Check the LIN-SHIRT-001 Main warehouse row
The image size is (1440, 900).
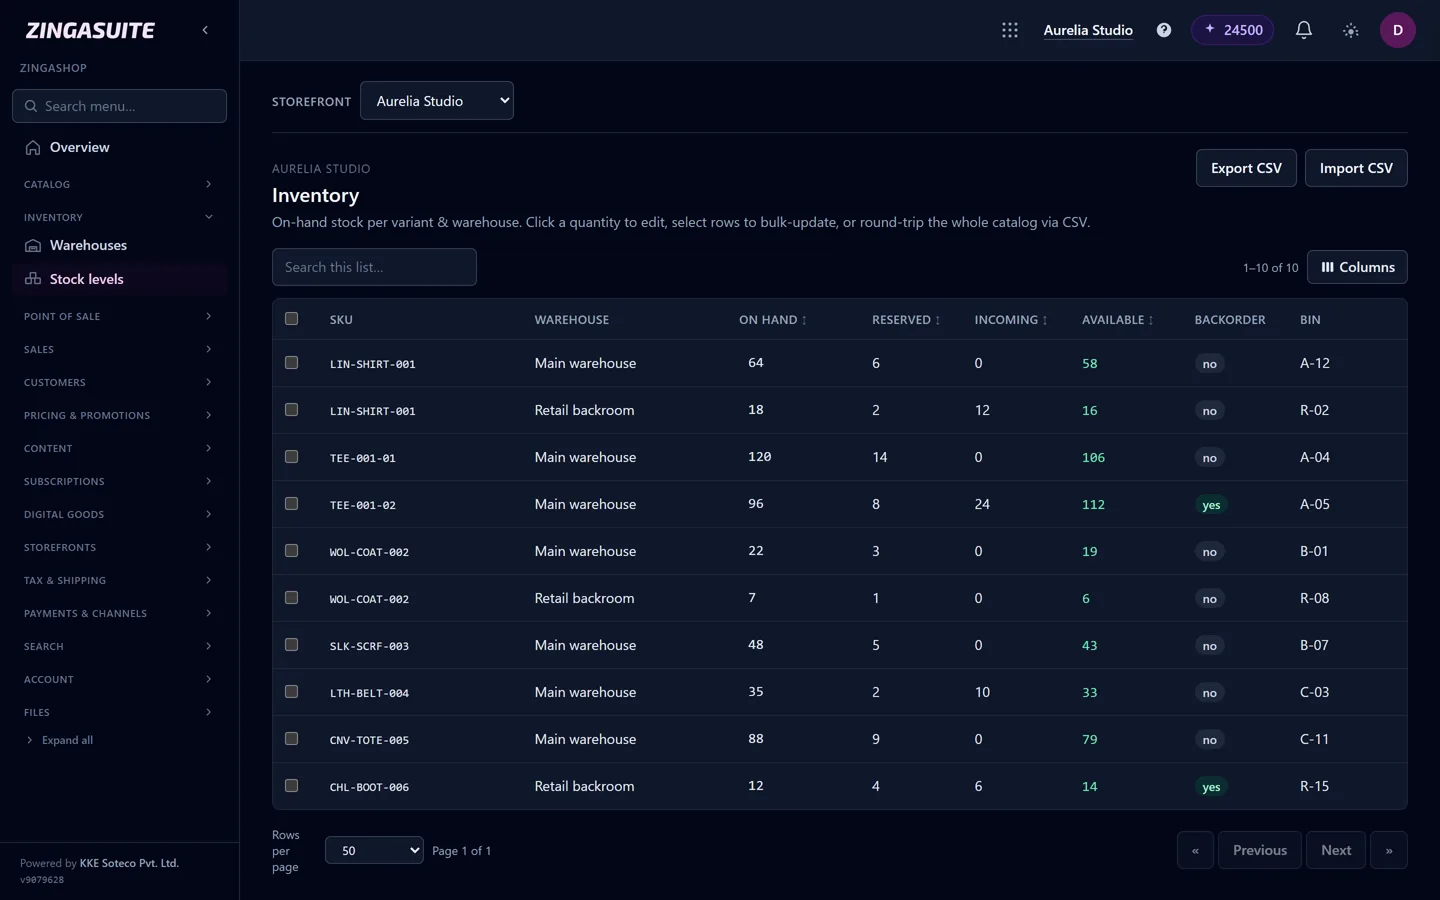[x=291, y=363]
